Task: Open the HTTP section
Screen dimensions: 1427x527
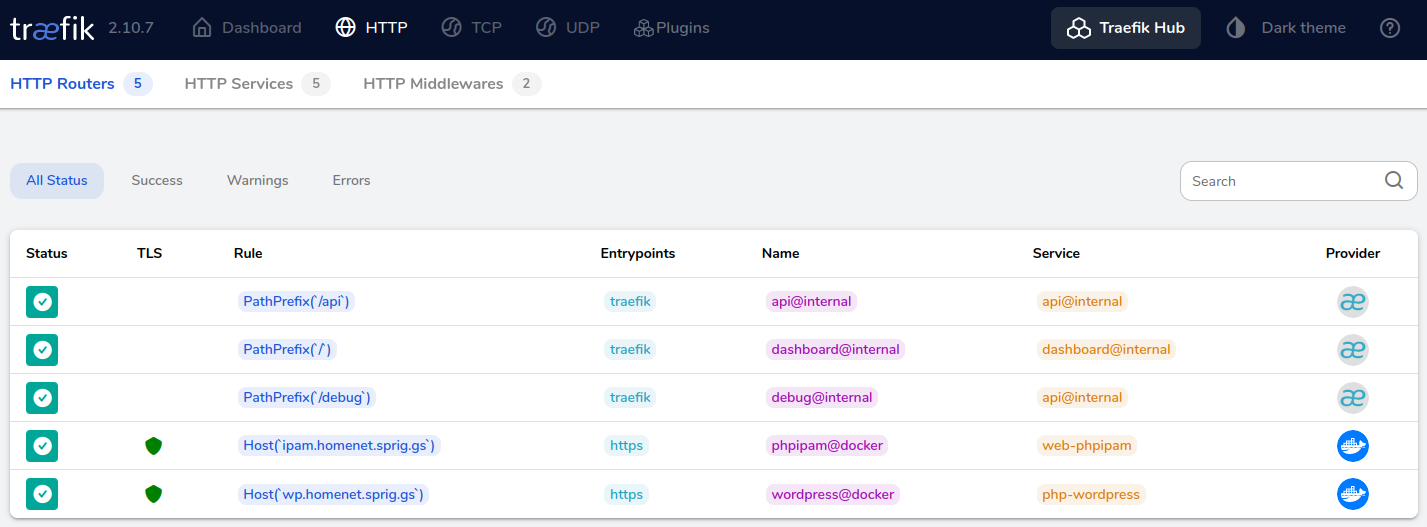Action: click(x=371, y=28)
